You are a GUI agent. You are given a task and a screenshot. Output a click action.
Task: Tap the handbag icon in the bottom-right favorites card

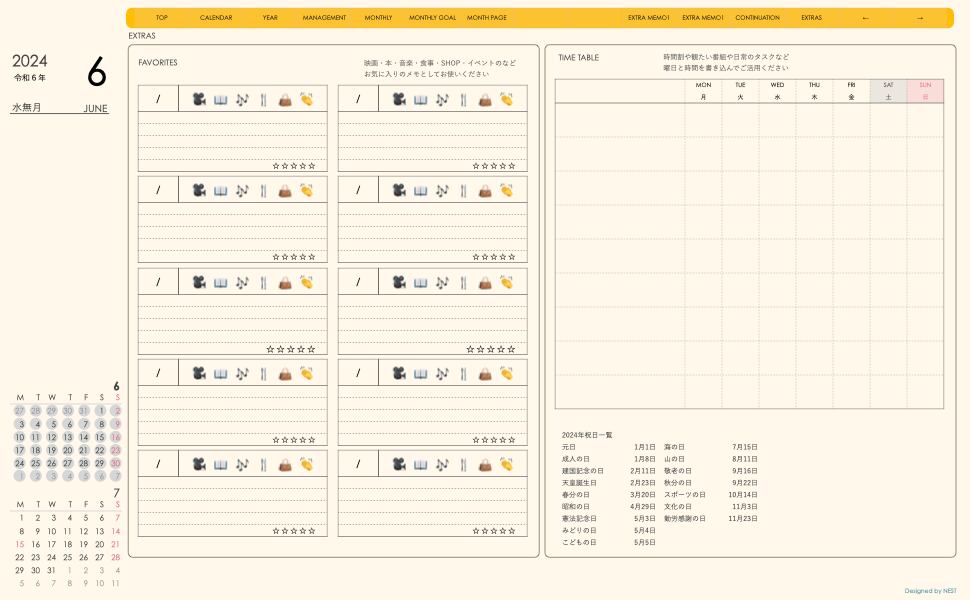pyautogui.click(x=485, y=464)
